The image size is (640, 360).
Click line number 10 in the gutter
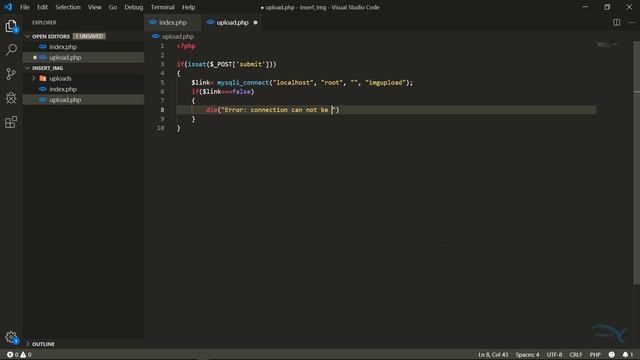click(x=161, y=128)
